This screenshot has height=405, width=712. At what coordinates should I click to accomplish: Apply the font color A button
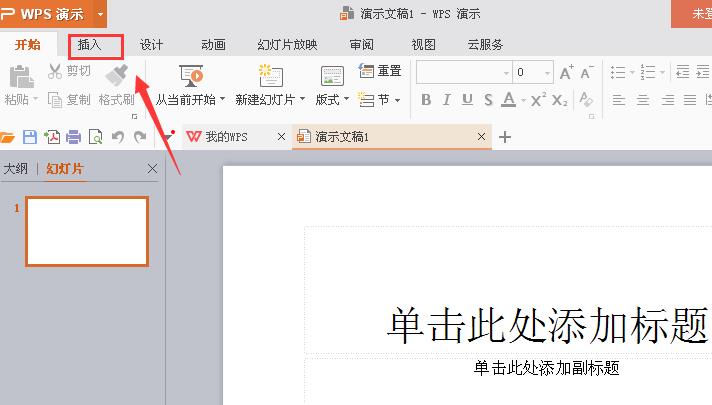click(509, 99)
